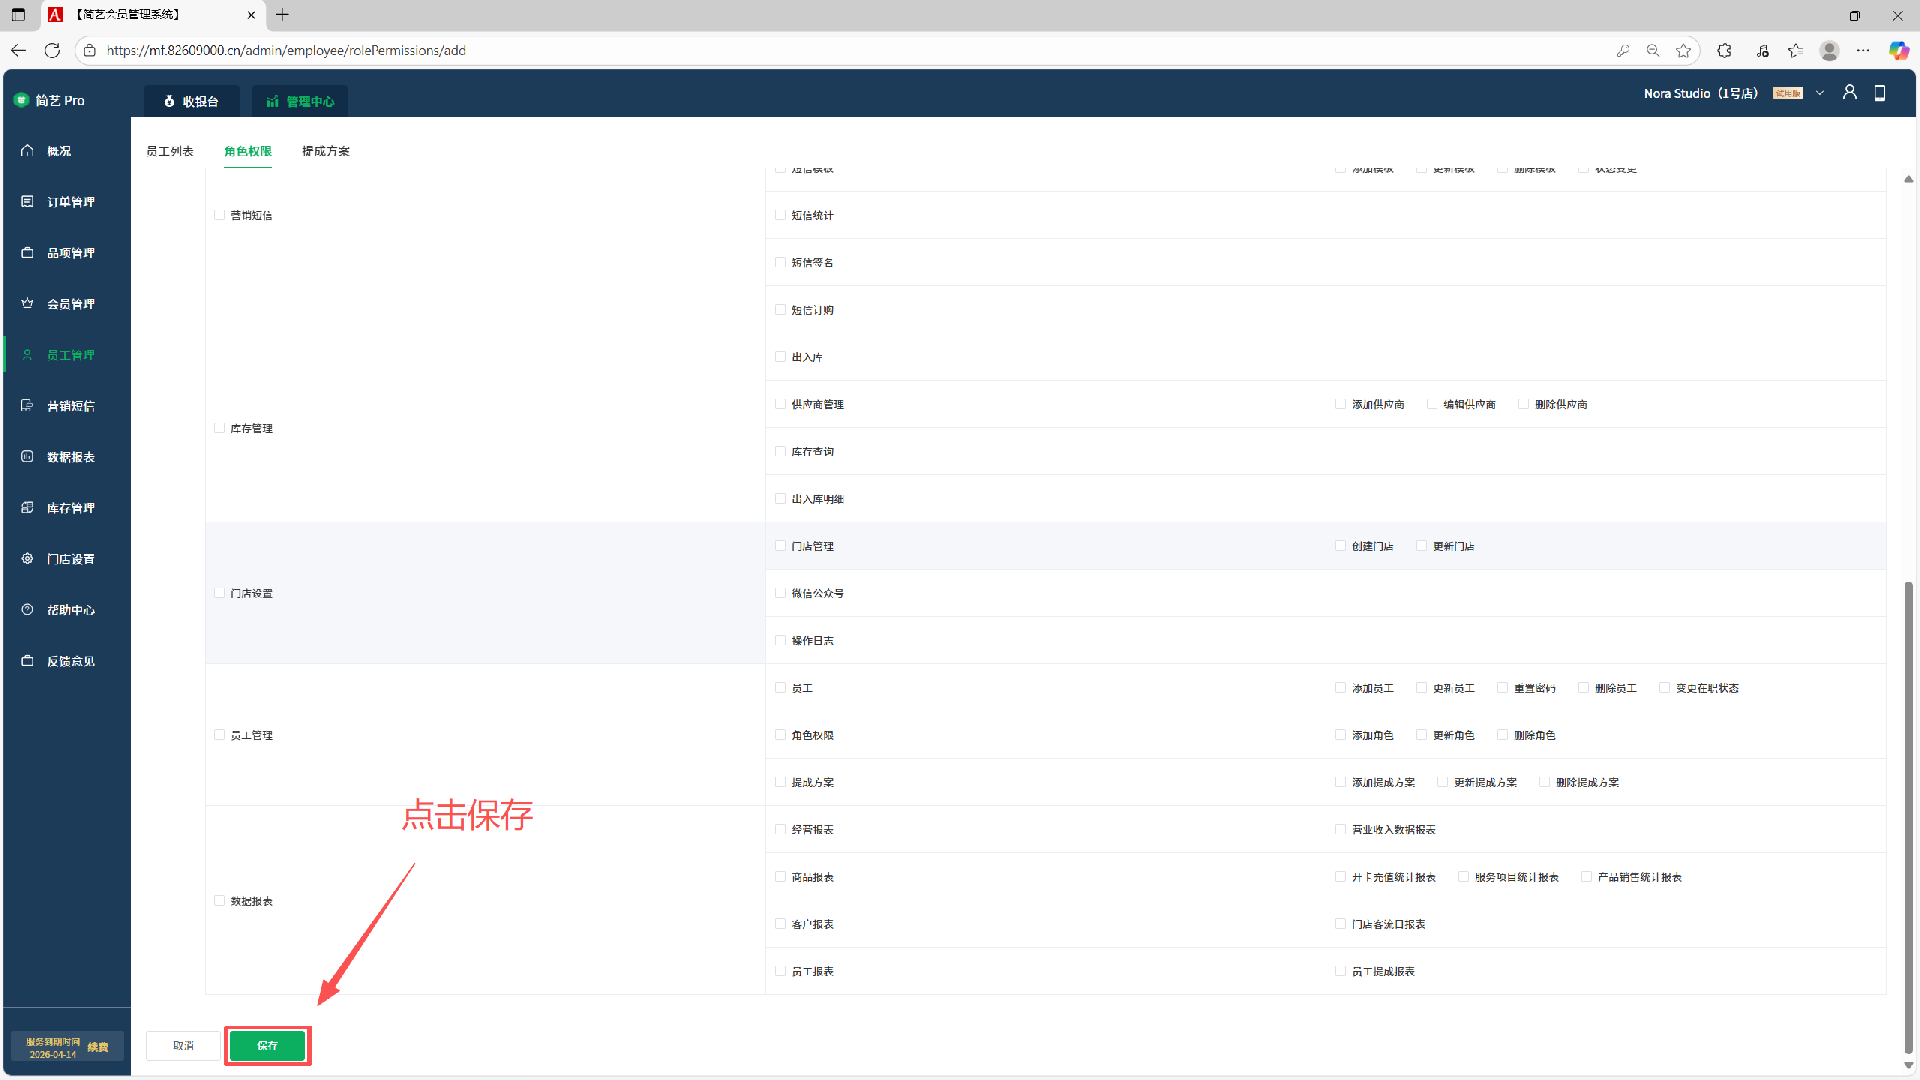The image size is (1920, 1080).
Task: Enable the 门店管理 checkbox
Action: 781,546
